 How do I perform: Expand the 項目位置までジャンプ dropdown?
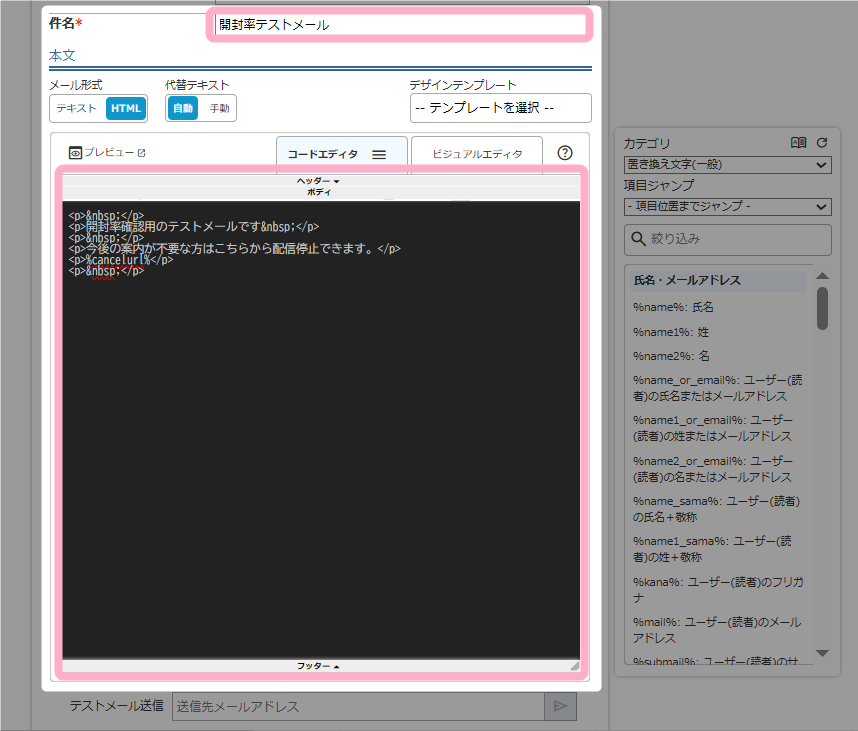coord(726,207)
